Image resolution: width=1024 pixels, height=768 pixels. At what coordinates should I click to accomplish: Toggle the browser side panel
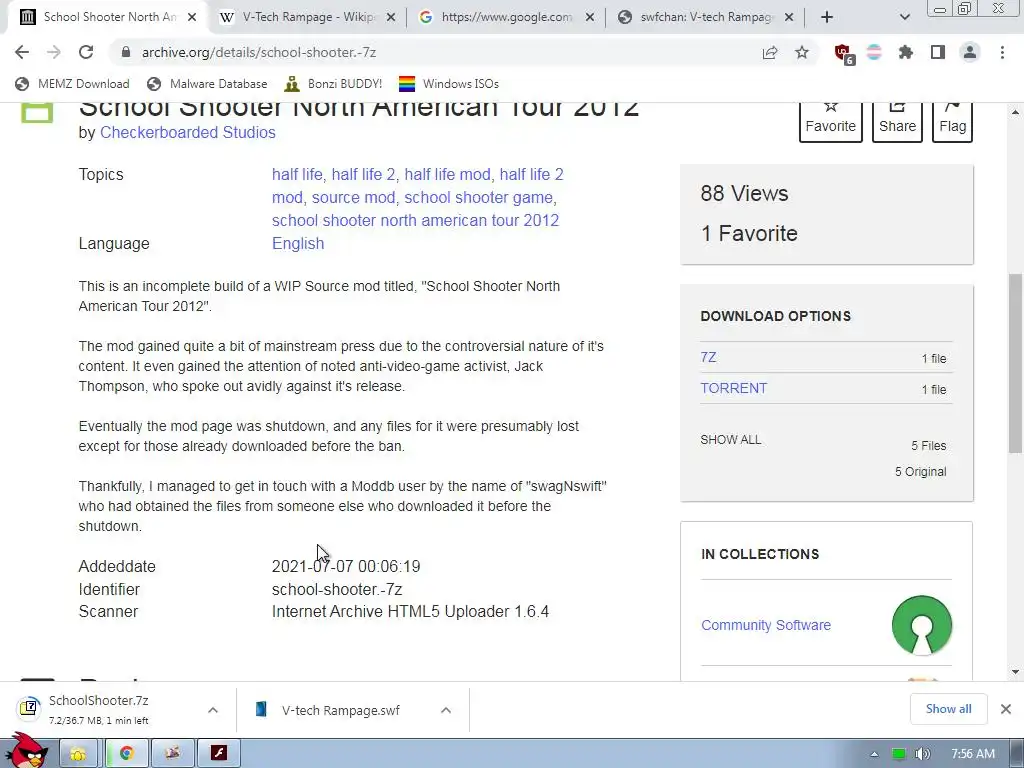pyautogui.click(x=938, y=52)
